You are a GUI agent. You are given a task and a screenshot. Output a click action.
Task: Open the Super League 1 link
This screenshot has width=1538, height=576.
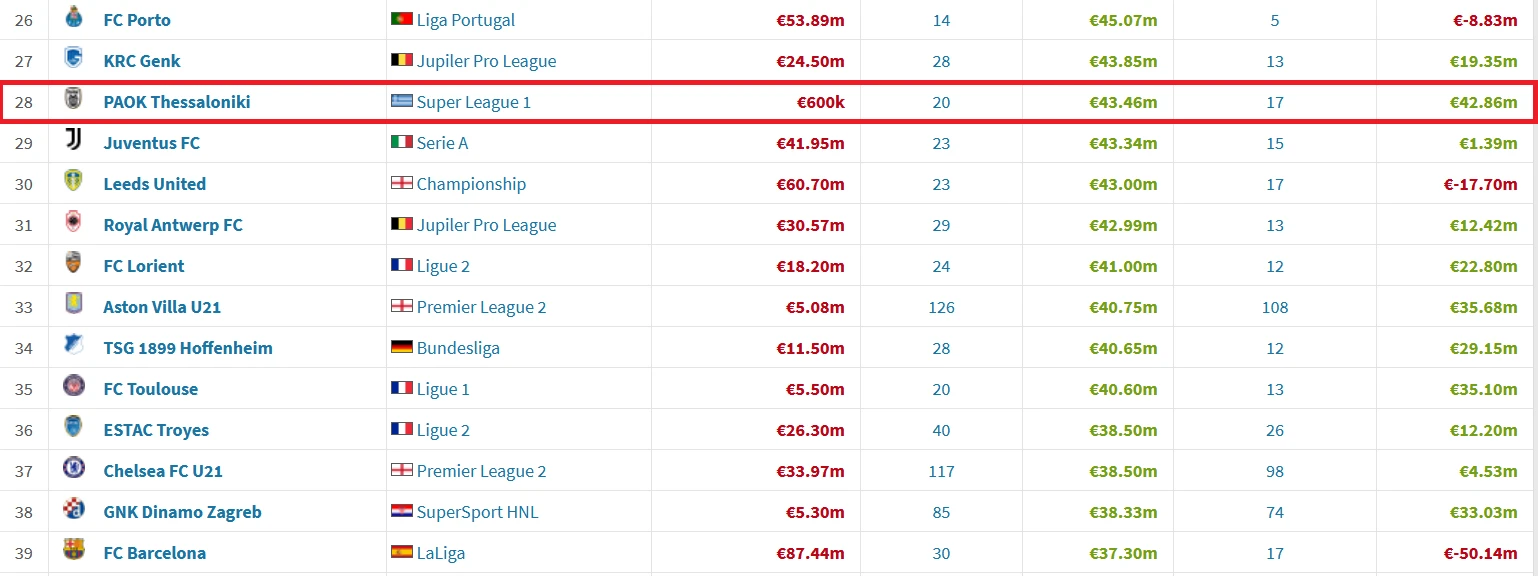click(473, 102)
